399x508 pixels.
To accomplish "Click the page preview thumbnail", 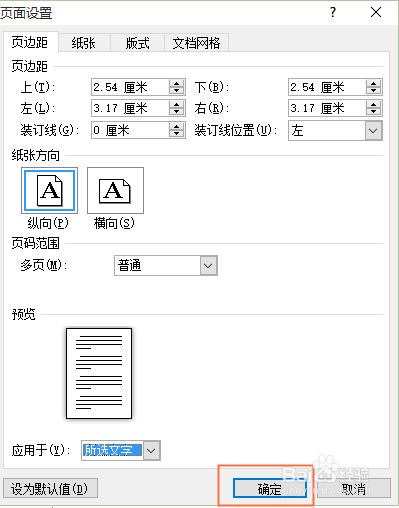I will (x=99, y=373).
